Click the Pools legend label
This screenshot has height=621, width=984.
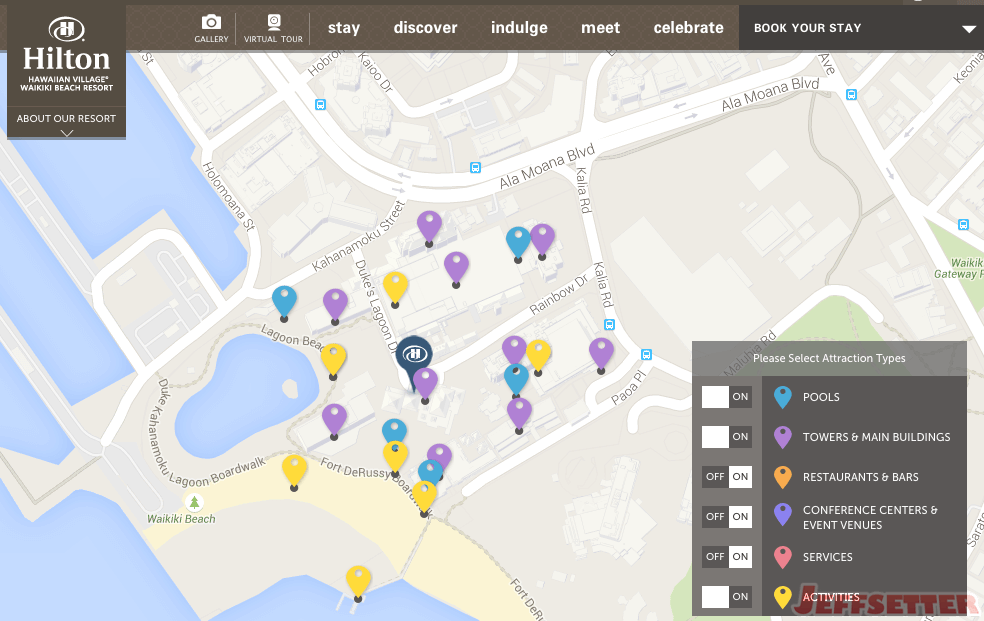[821, 397]
